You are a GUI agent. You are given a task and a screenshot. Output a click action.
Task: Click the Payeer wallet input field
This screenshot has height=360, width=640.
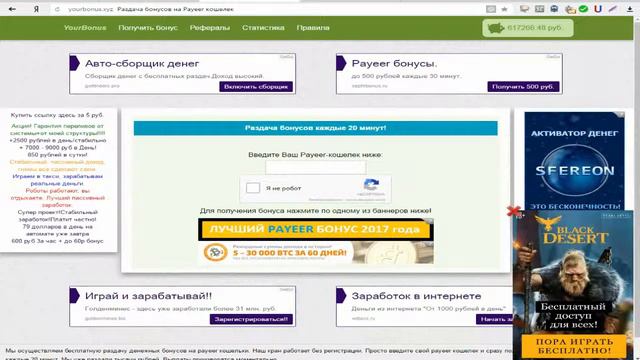pyautogui.click(x=316, y=167)
